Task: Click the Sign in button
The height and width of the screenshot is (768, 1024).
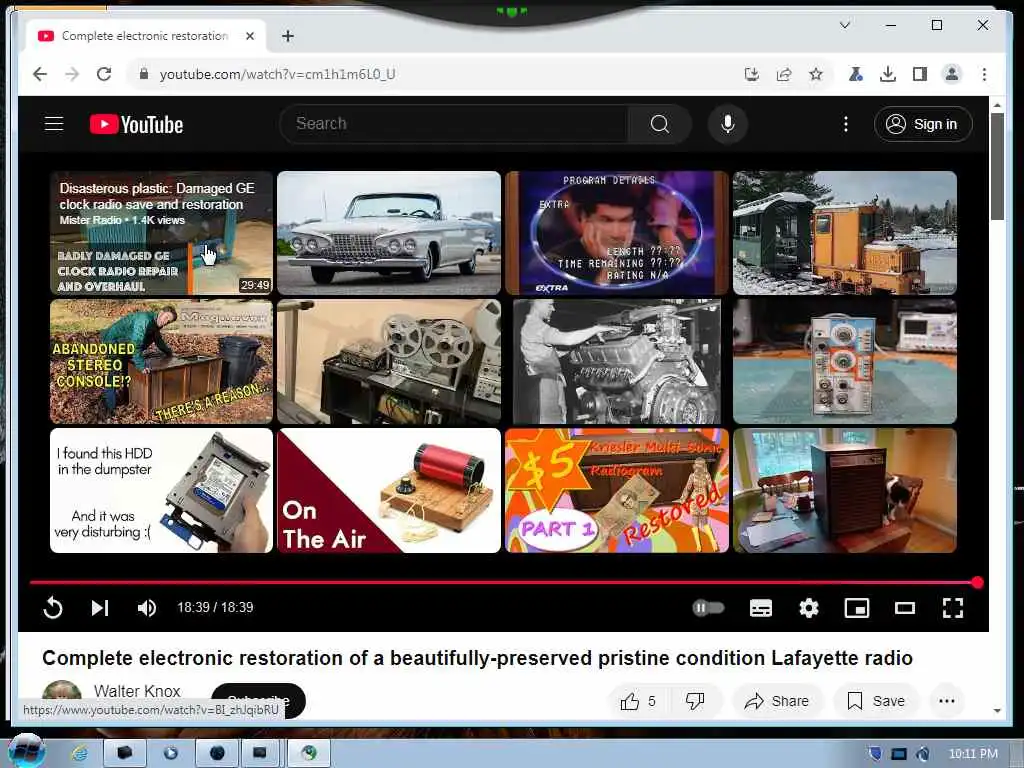Action: [923, 124]
